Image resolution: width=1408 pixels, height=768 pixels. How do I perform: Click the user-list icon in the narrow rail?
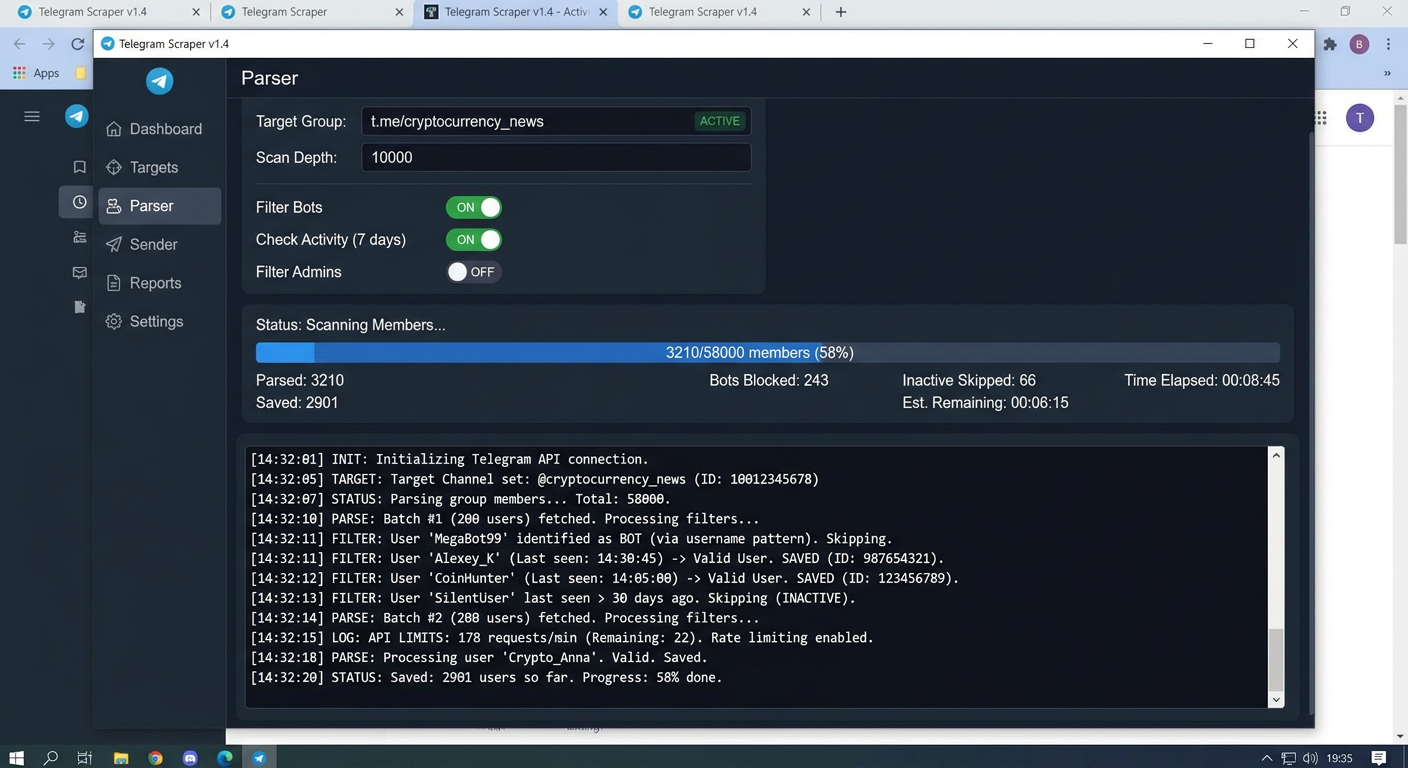pyautogui.click(x=79, y=237)
